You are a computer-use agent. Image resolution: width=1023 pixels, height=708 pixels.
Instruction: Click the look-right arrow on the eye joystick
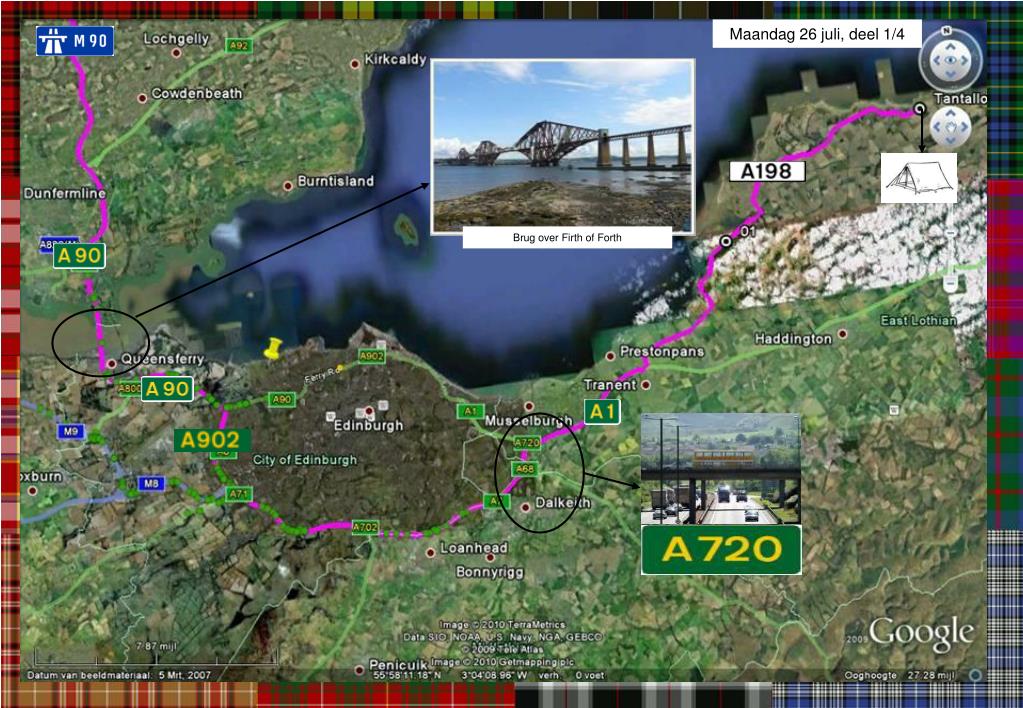pyautogui.click(x=964, y=60)
